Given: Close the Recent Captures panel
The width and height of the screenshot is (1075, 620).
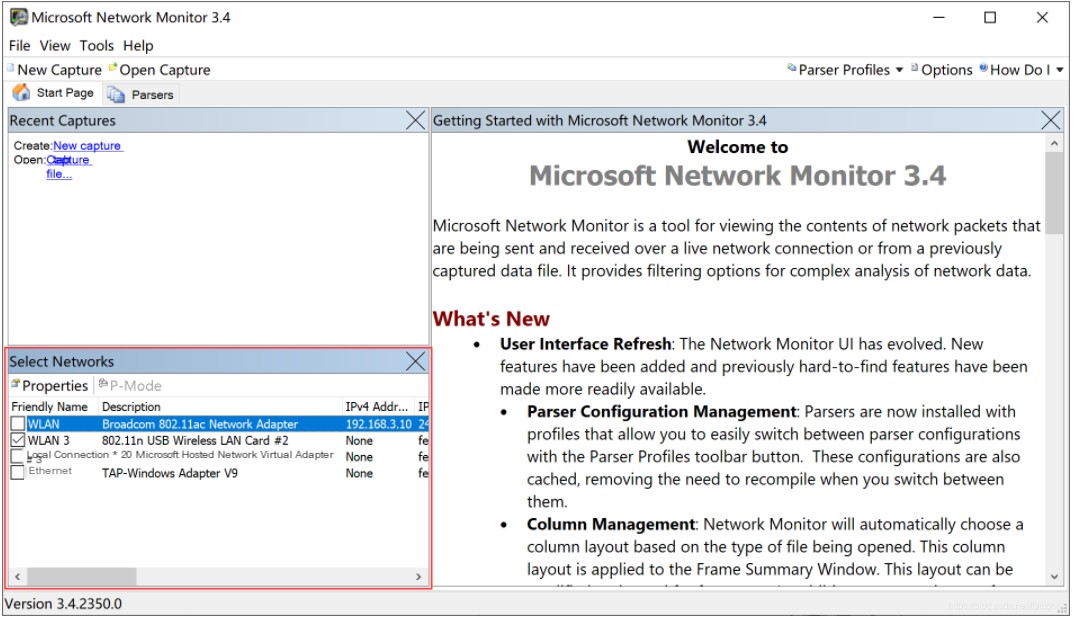Looking at the screenshot, I should [416, 121].
